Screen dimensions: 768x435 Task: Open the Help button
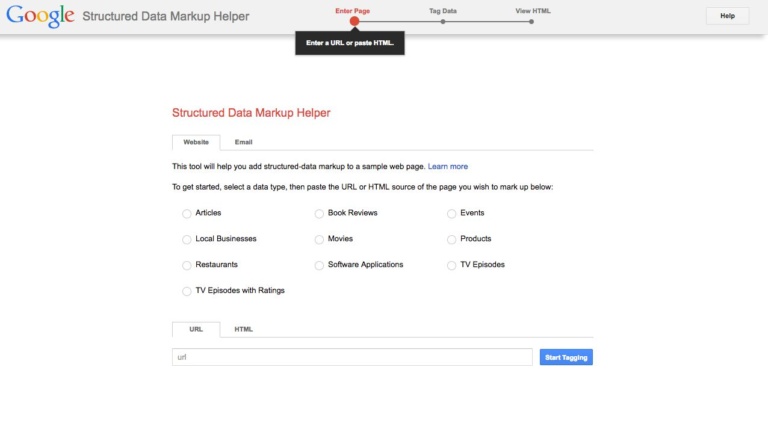pyautogui.click(x=727, y=16)
